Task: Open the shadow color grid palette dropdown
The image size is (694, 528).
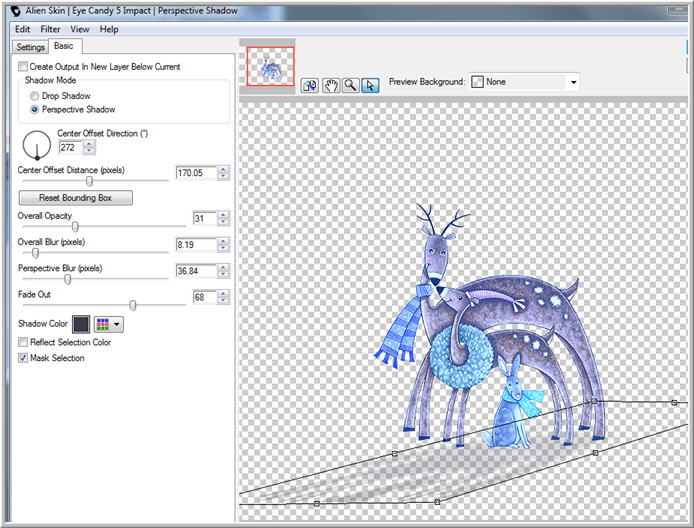Action: [x=108, y=324]
